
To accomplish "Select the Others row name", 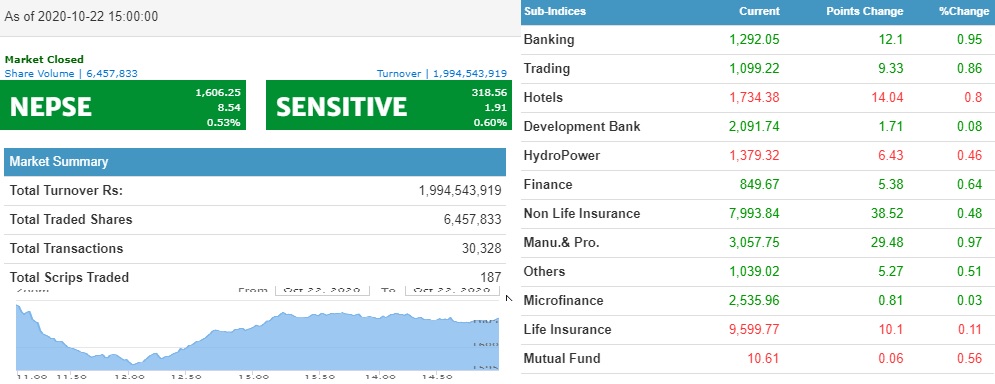I will (544, 272).
